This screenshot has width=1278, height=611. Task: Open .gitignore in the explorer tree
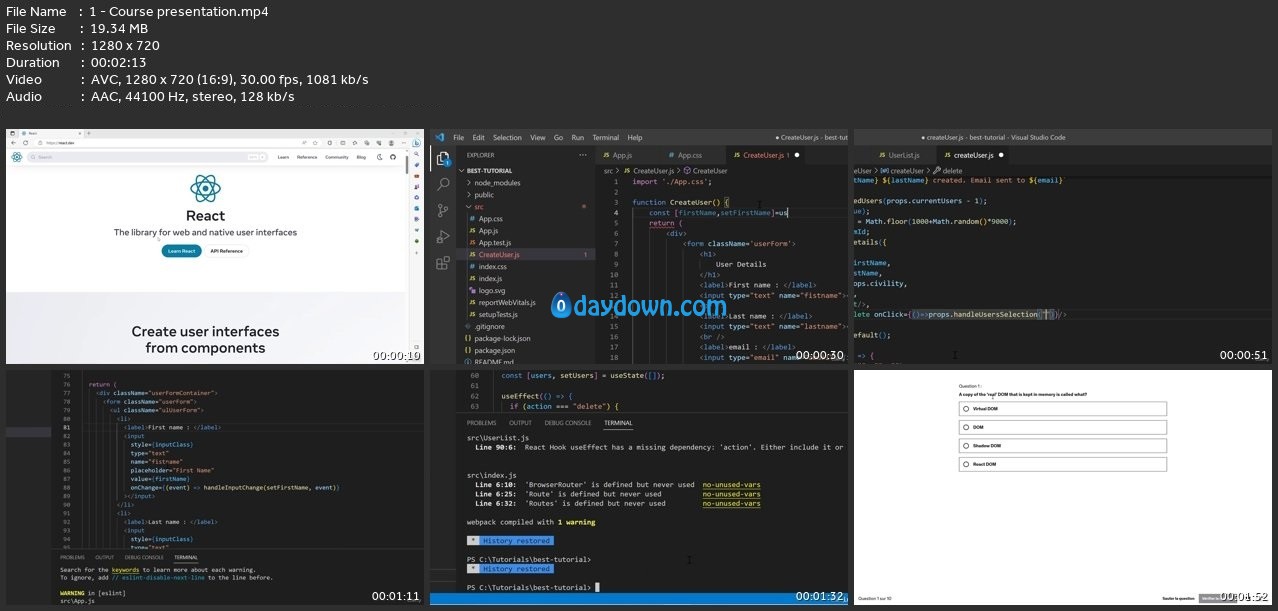(489, 326)
